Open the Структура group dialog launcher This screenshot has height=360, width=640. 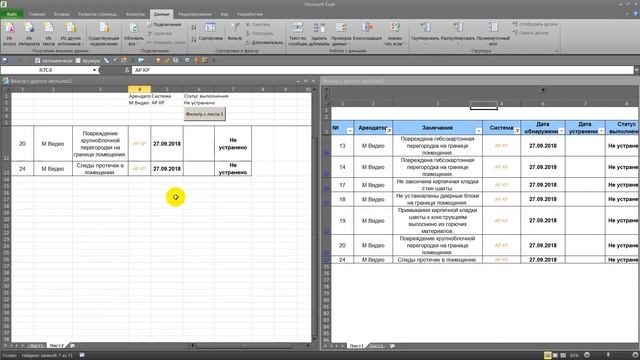click(557, 51)
